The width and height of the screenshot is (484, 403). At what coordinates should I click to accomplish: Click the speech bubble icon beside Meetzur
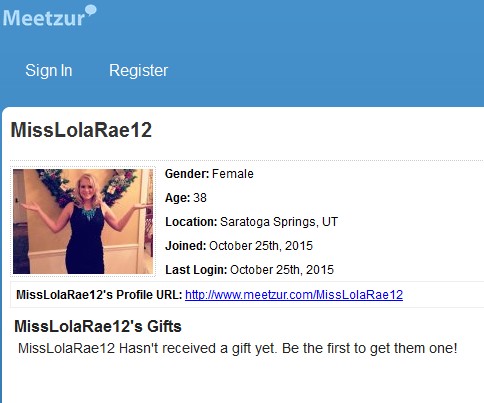[91, 10]
